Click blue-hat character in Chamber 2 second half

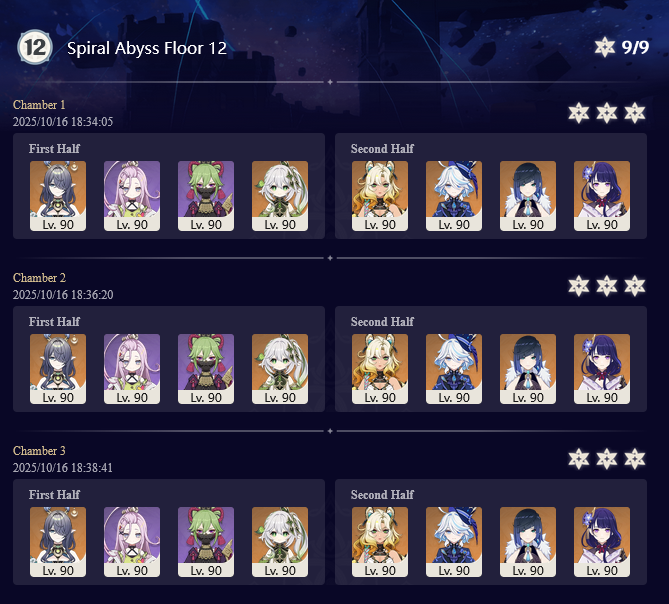[x=454, y=369]
